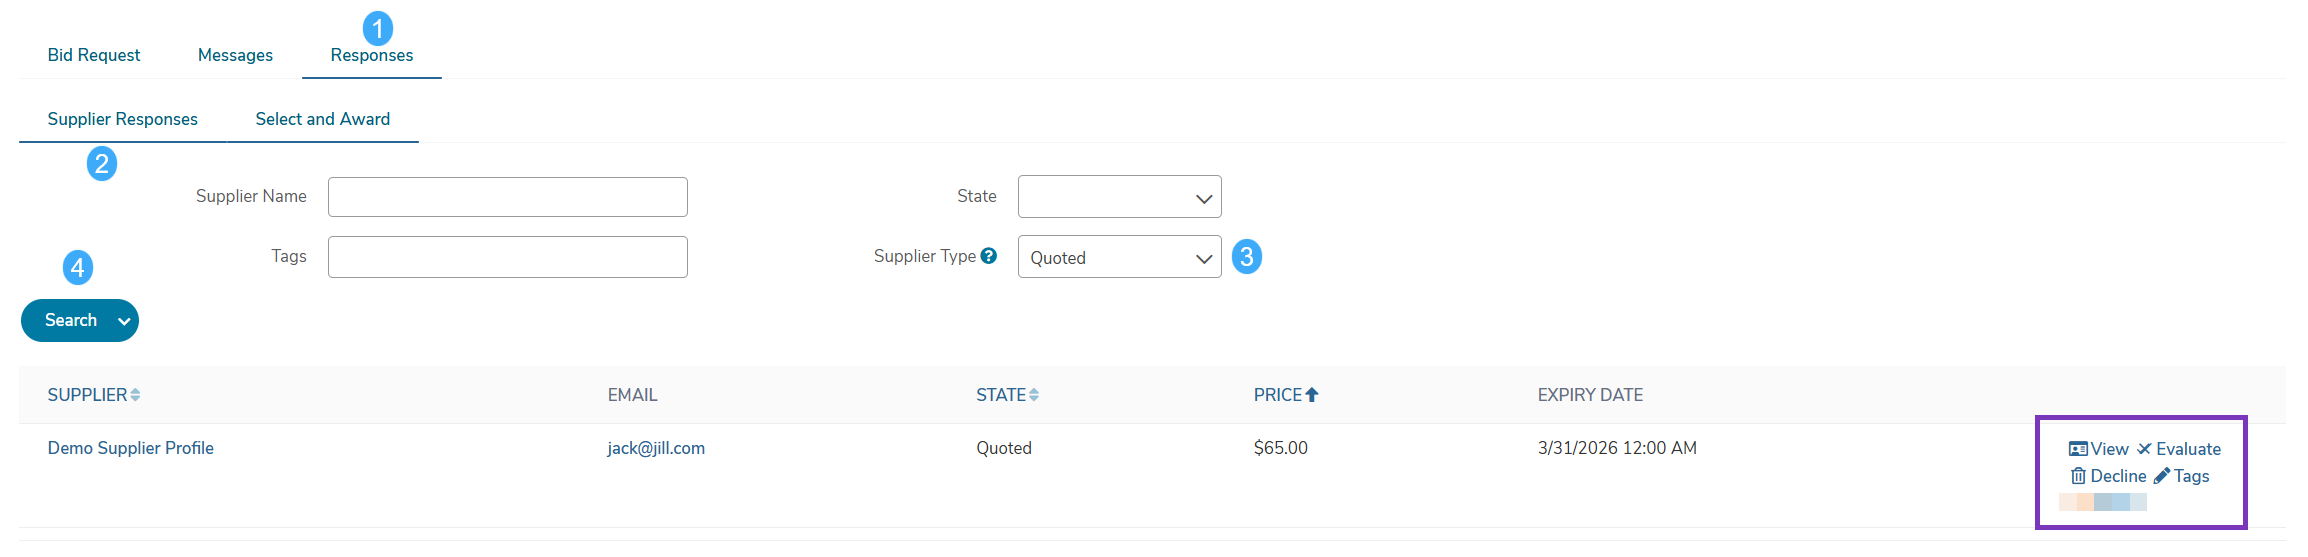2308x557 pixels.
Task: Click the Supplier column sort arrows
Action: (135, 395)
